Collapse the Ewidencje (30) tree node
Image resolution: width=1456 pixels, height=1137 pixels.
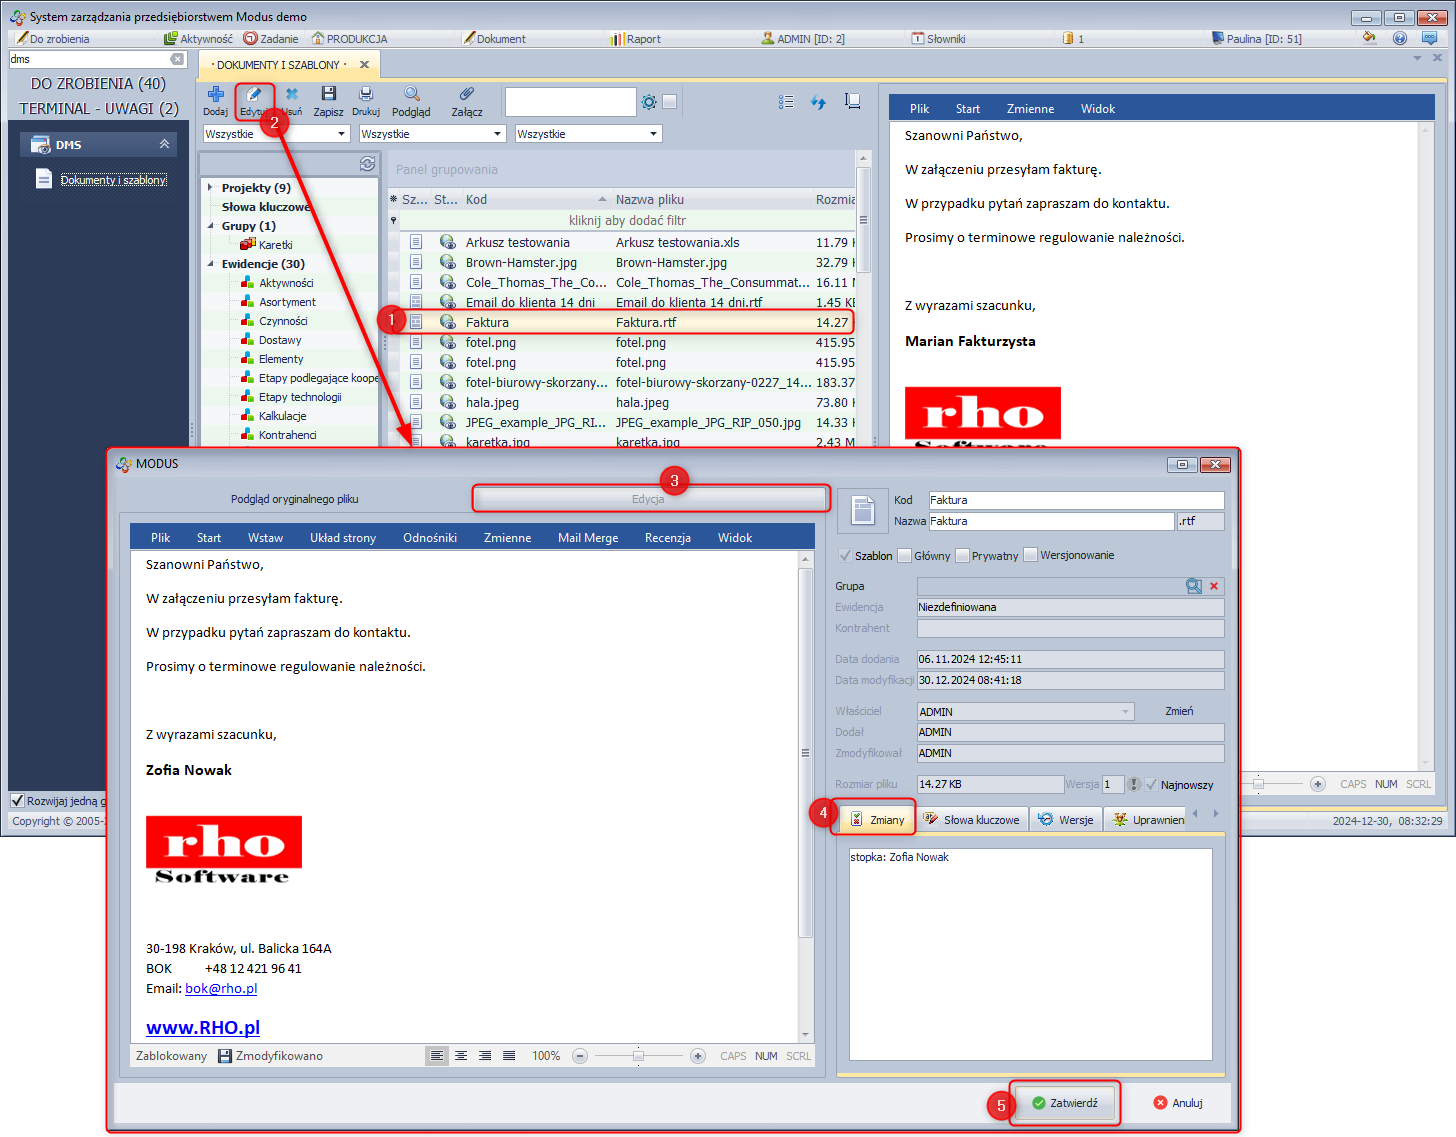click(210, 264)
